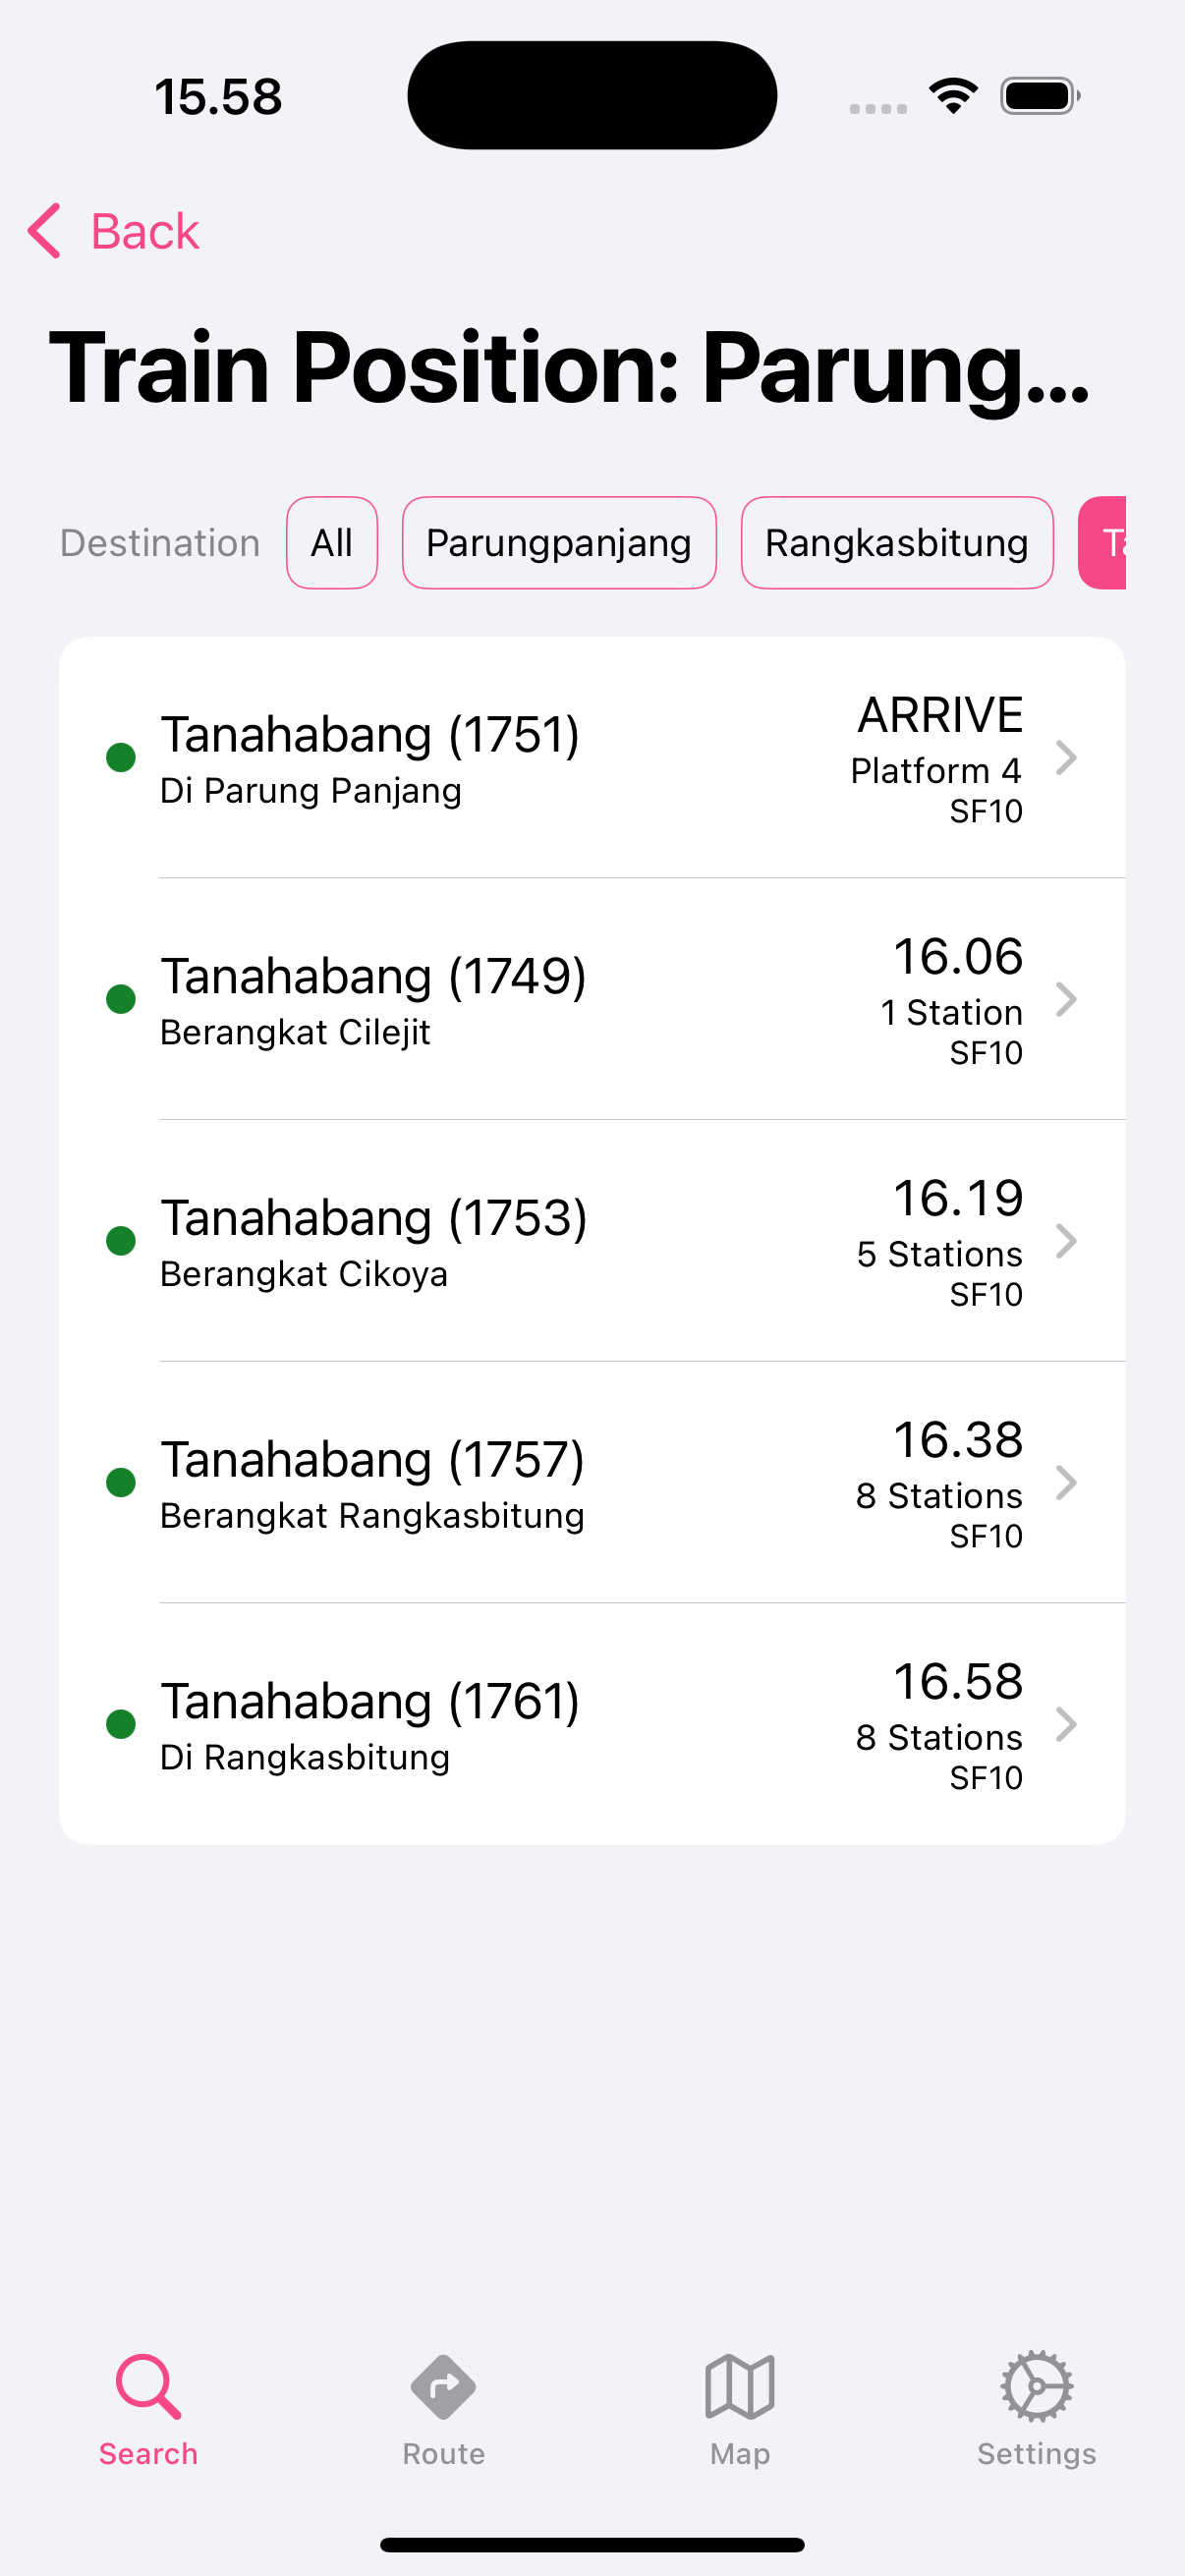
Task: Open Tanahabang (1753) Berangkat Cikoya row
Action: click(x=592, y=1241)
